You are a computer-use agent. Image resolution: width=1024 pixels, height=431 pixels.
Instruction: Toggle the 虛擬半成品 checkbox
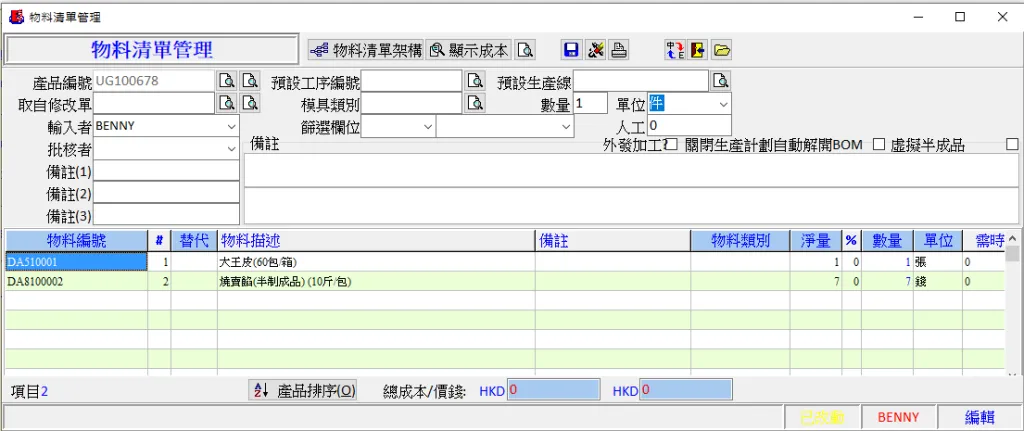[x=1012, y=145]
